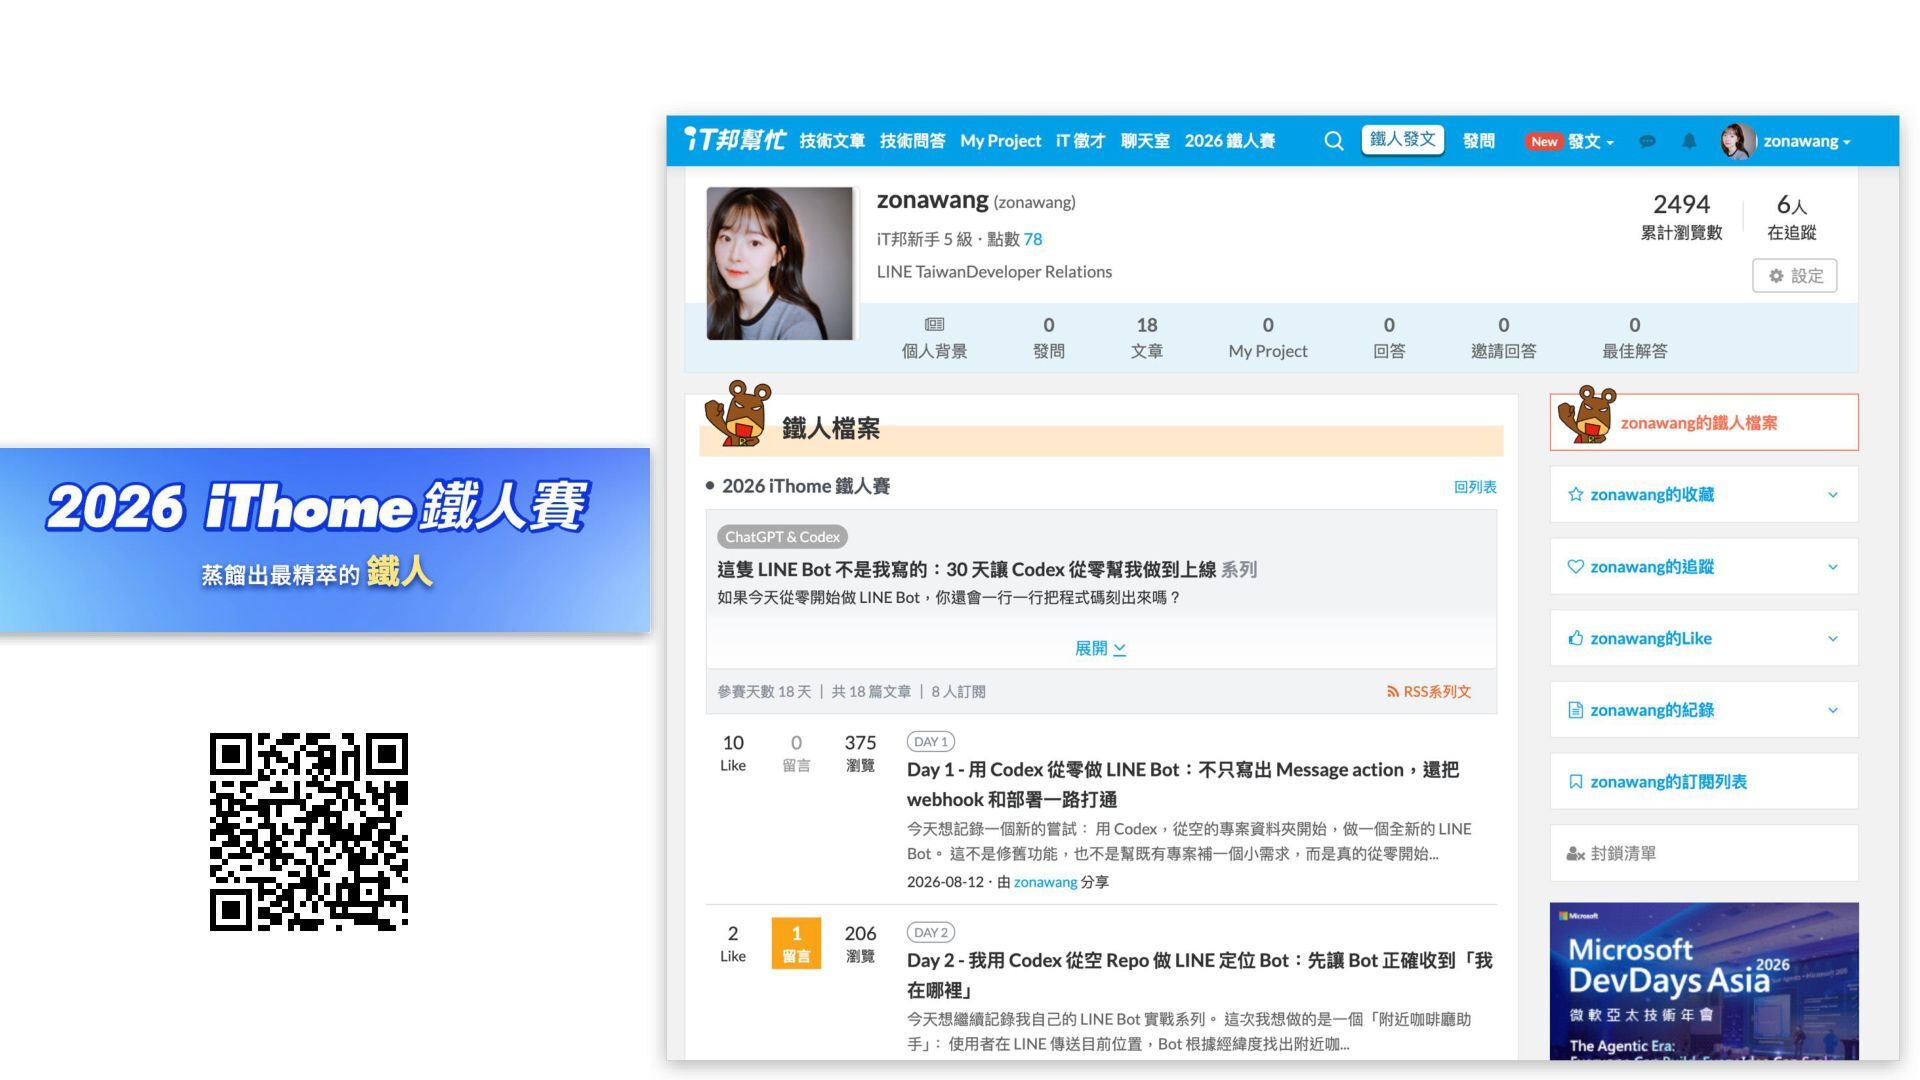Select the 邀請回答 profile tab
1920x1080 pixels.
(x=1503, y=338)
